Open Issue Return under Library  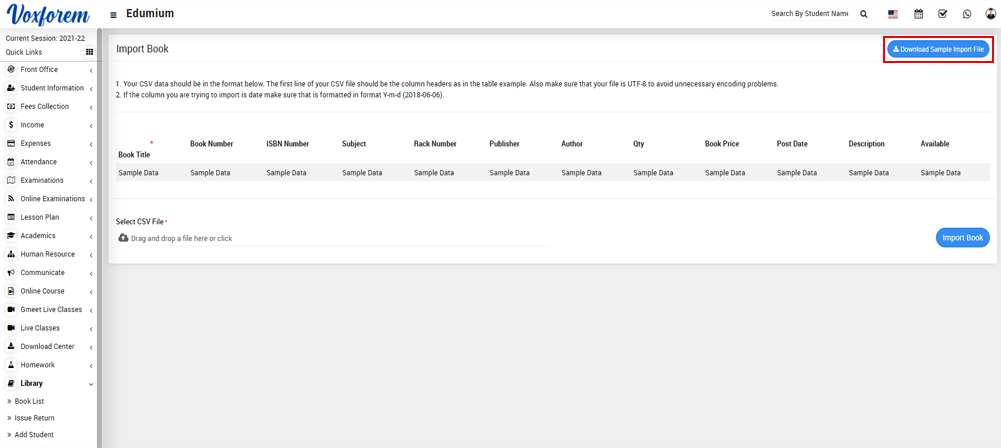[34, 418]
